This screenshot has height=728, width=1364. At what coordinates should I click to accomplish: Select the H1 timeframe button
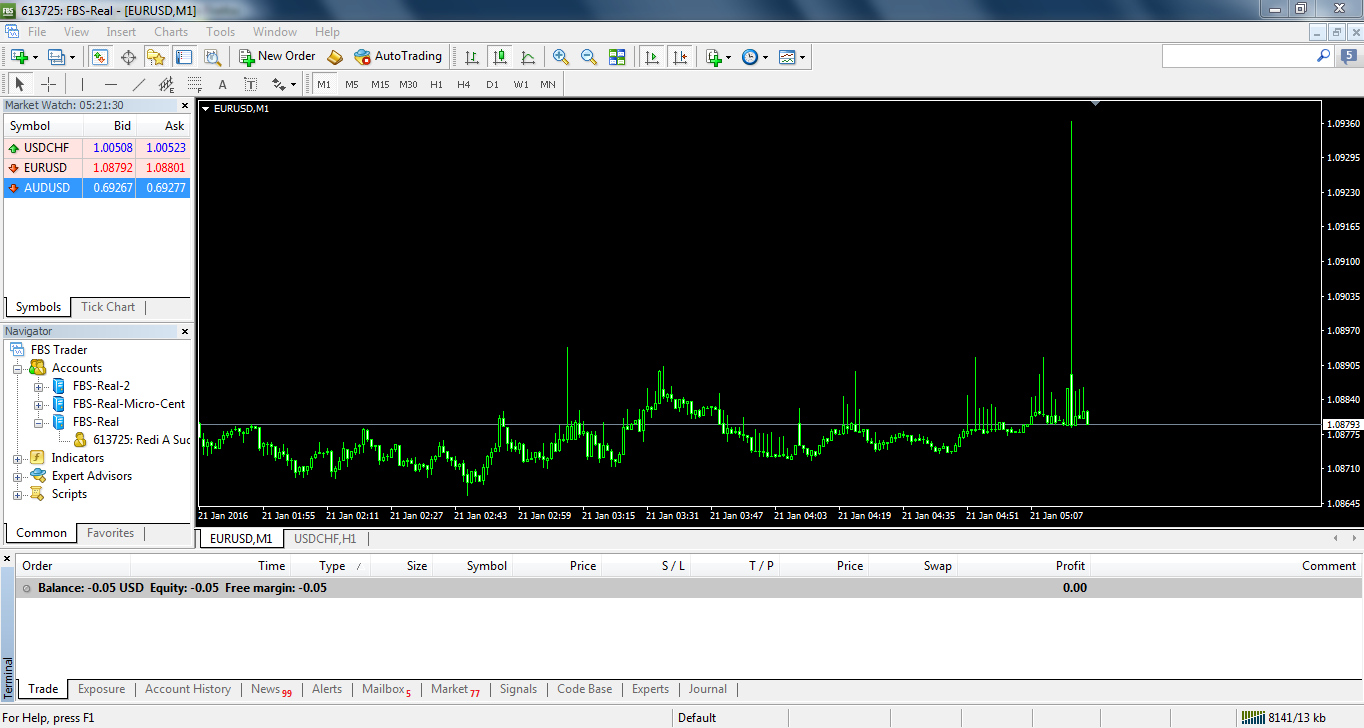click(x=436, y=85)
